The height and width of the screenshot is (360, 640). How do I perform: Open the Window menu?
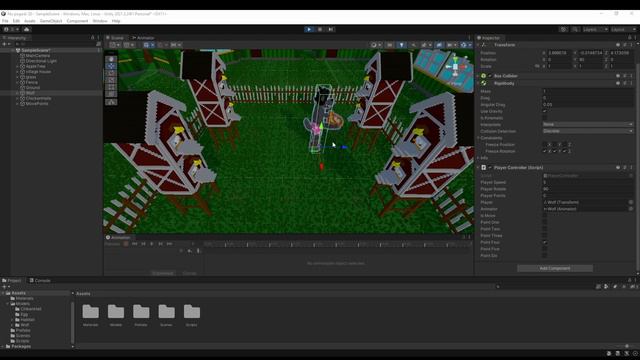100,21
